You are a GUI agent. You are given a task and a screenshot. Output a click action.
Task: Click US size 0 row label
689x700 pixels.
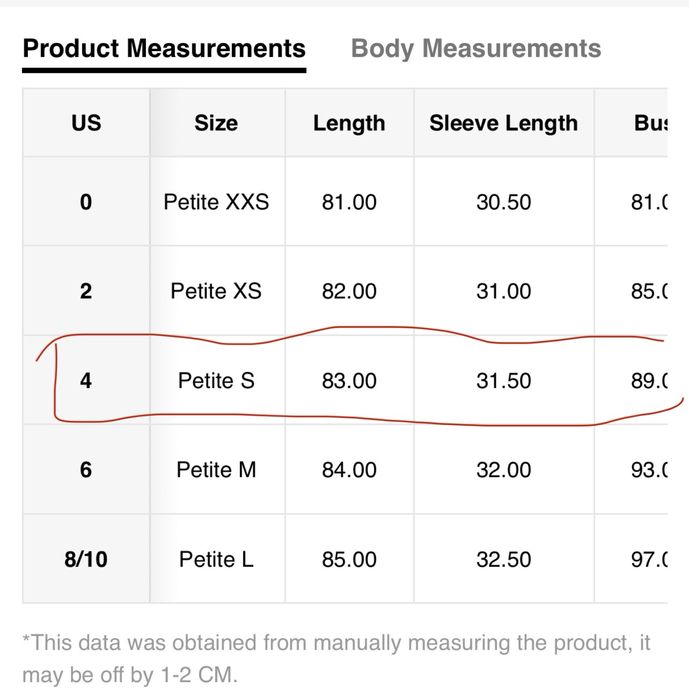coord(86,202)
